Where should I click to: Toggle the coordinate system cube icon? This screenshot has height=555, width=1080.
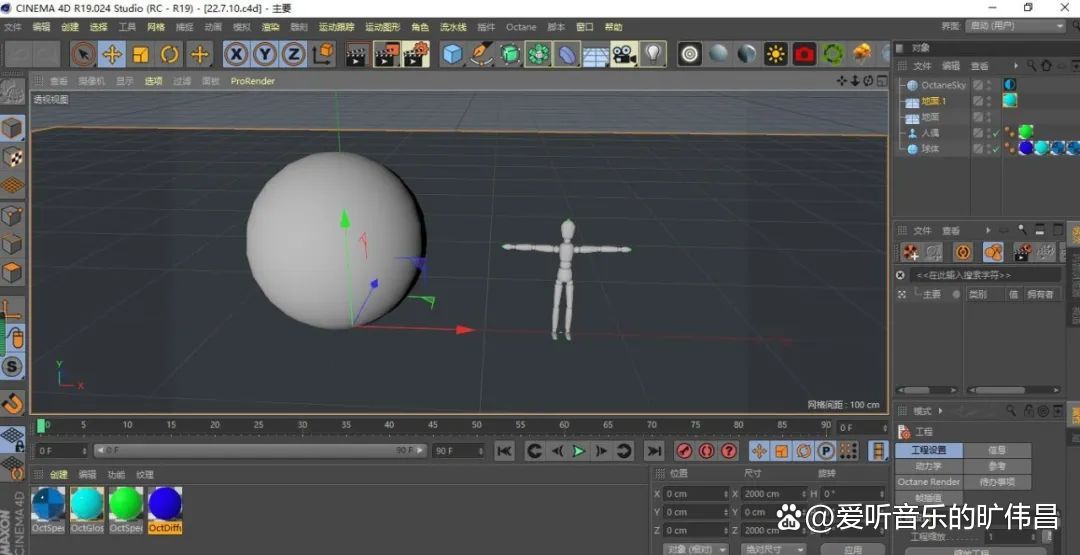(323, 54)
